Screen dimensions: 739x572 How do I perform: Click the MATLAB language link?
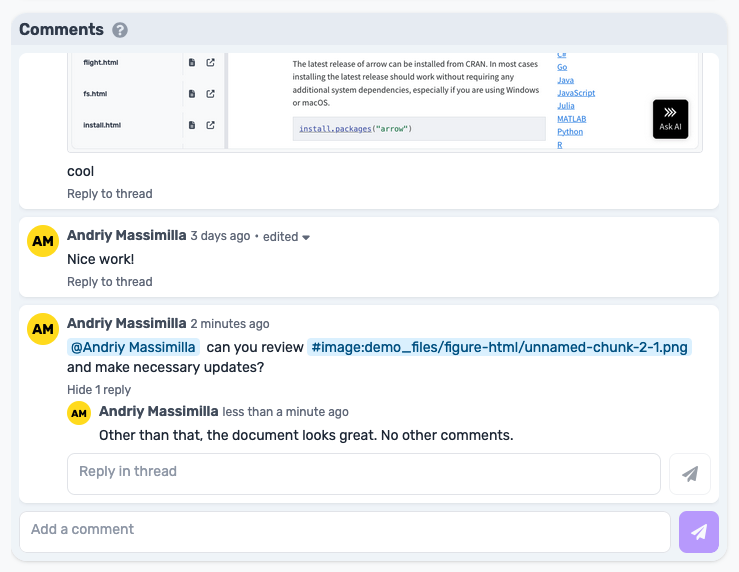tap(572, 119)
